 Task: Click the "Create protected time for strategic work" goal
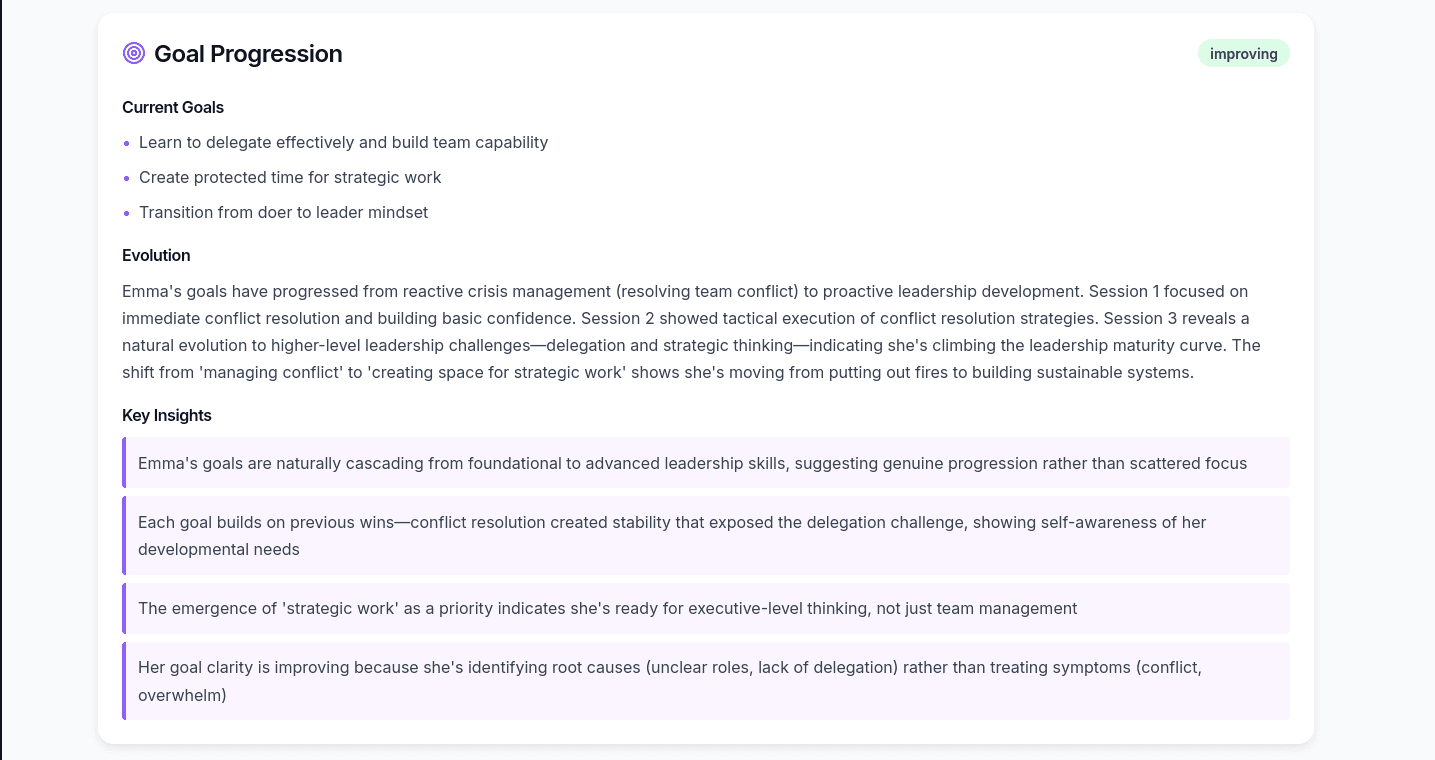tap(290, 177)
